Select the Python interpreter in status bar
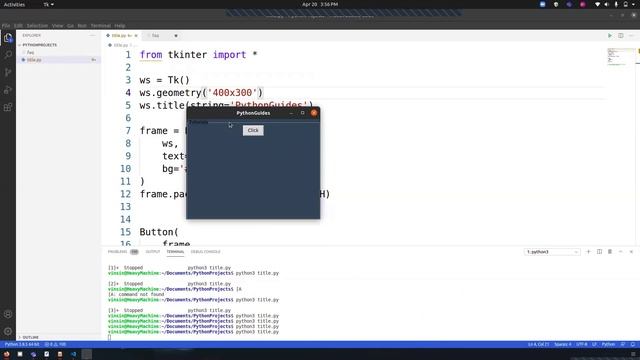This screenshot has width=640, height=360. click(22, 344)
